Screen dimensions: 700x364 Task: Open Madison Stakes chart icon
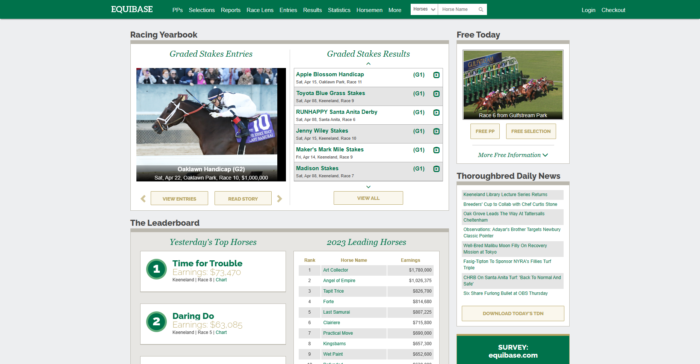coord(436,169)
